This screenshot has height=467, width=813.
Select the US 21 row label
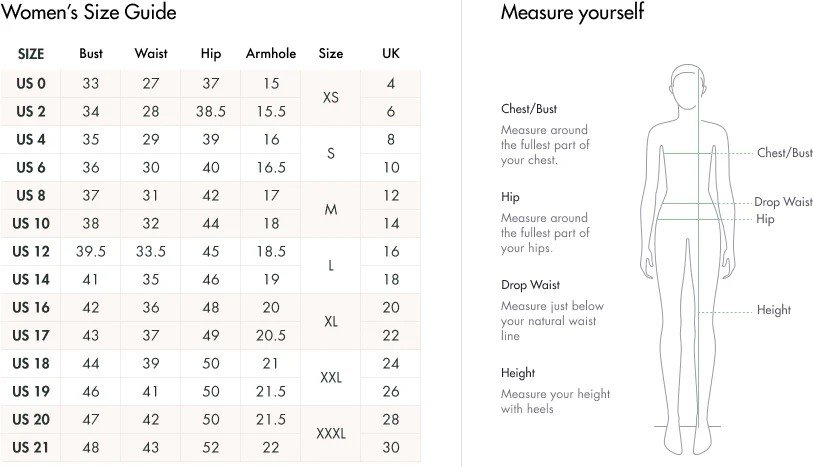click(31, 448)
